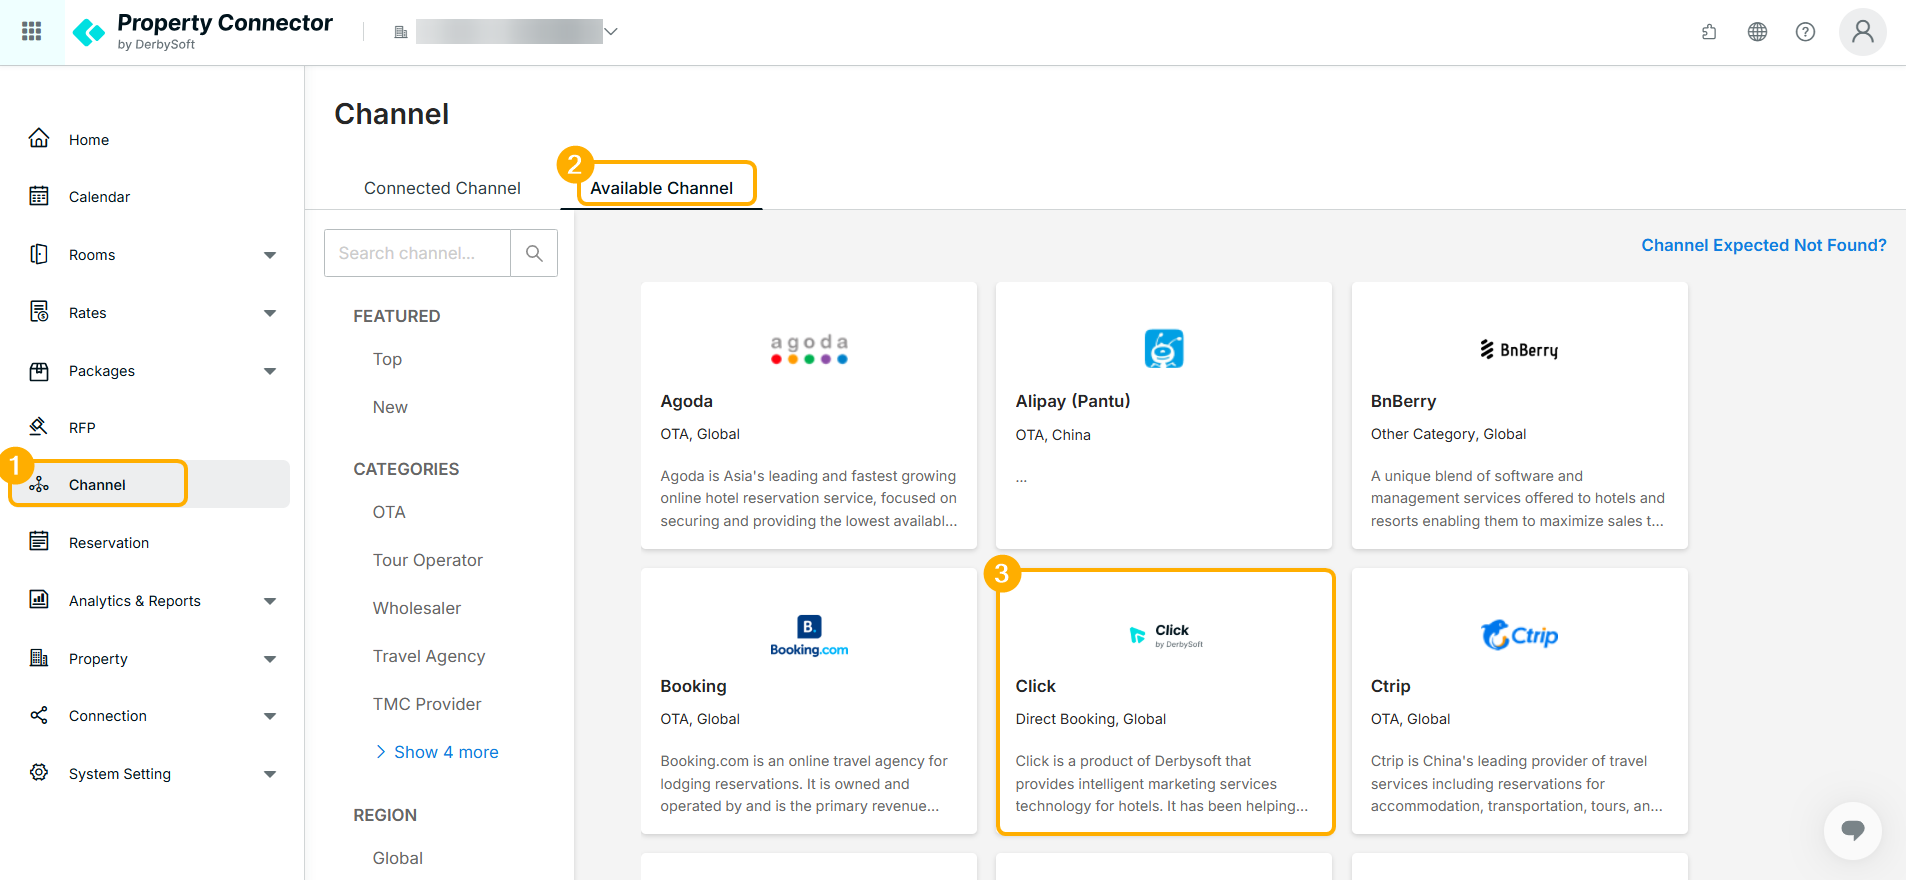
Task: Expand the System Setting arrow
Action: (270, 774)
